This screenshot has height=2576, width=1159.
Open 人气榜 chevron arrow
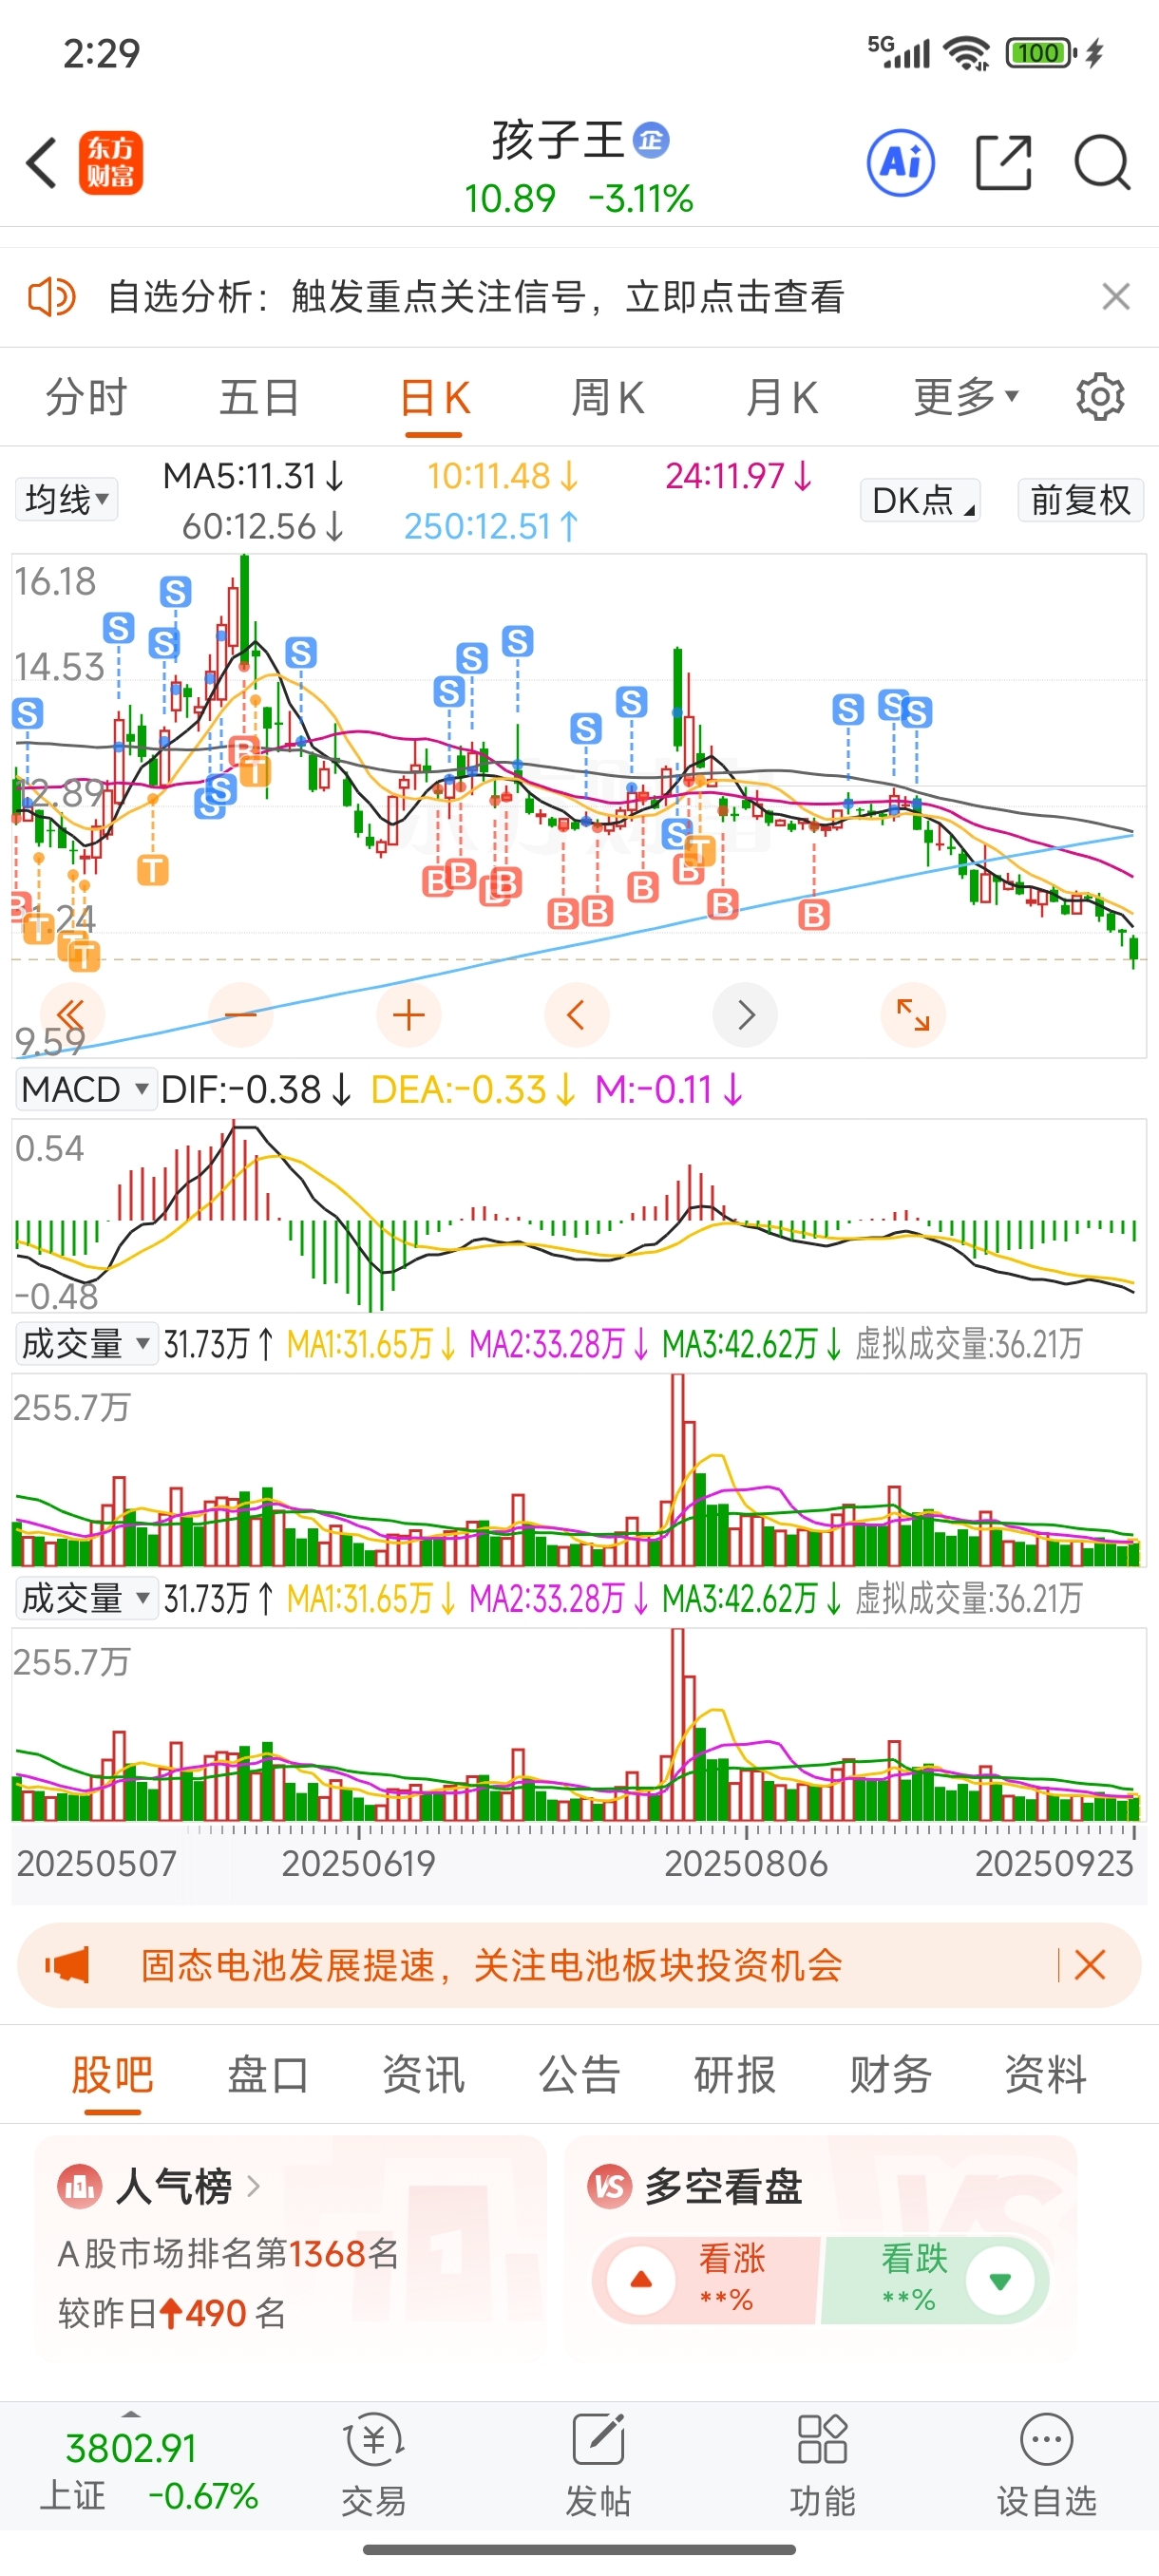[253, 2187]
